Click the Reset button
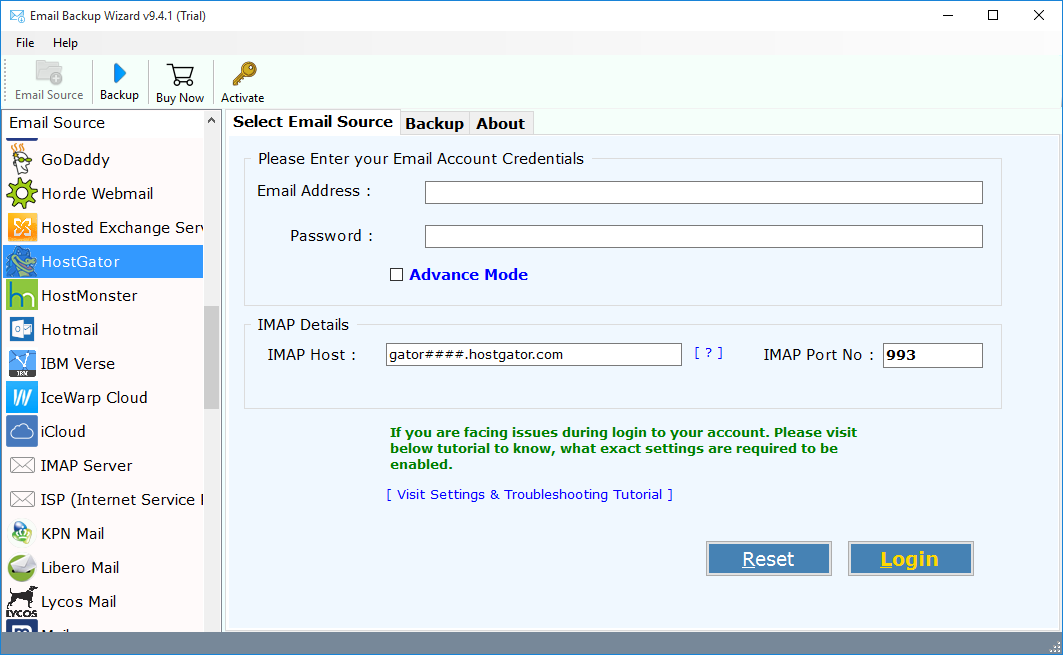 [769, 559]
